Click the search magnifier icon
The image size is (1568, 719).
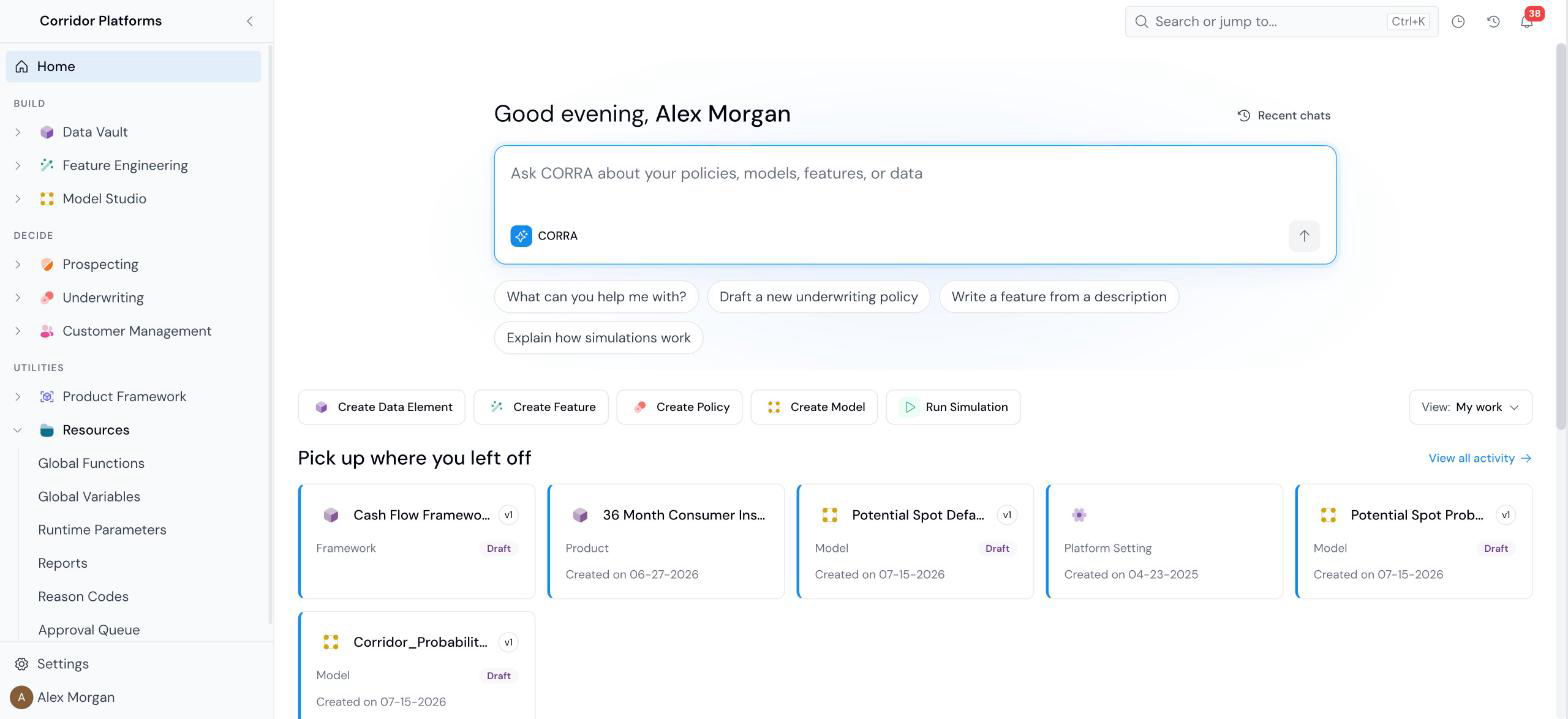pyautogui.click(x=1141, y=21)
